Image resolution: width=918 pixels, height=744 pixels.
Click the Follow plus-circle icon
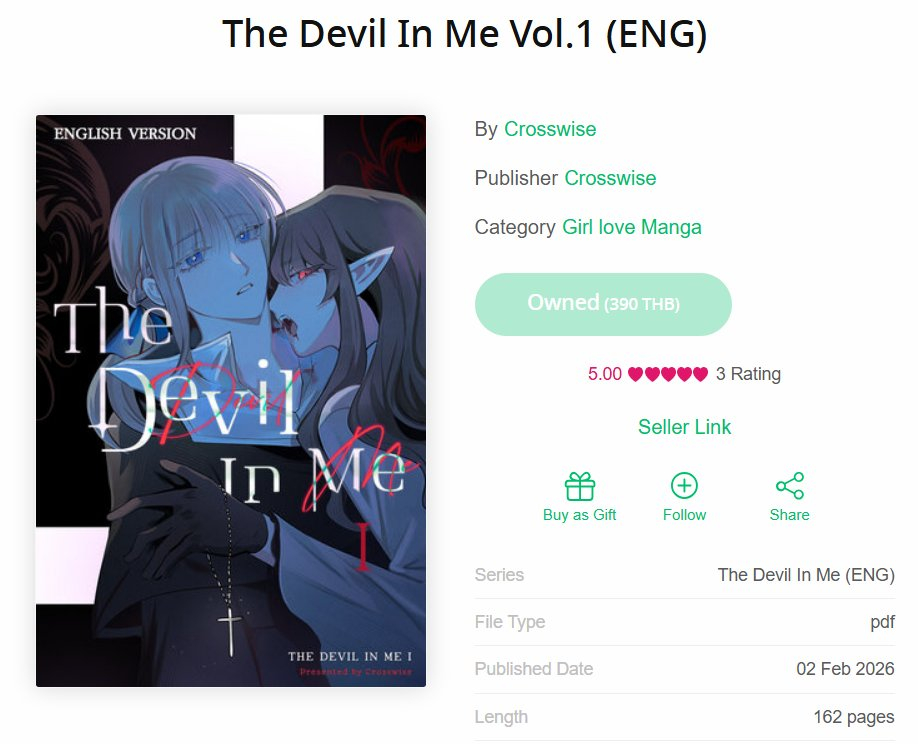point(684,486)
